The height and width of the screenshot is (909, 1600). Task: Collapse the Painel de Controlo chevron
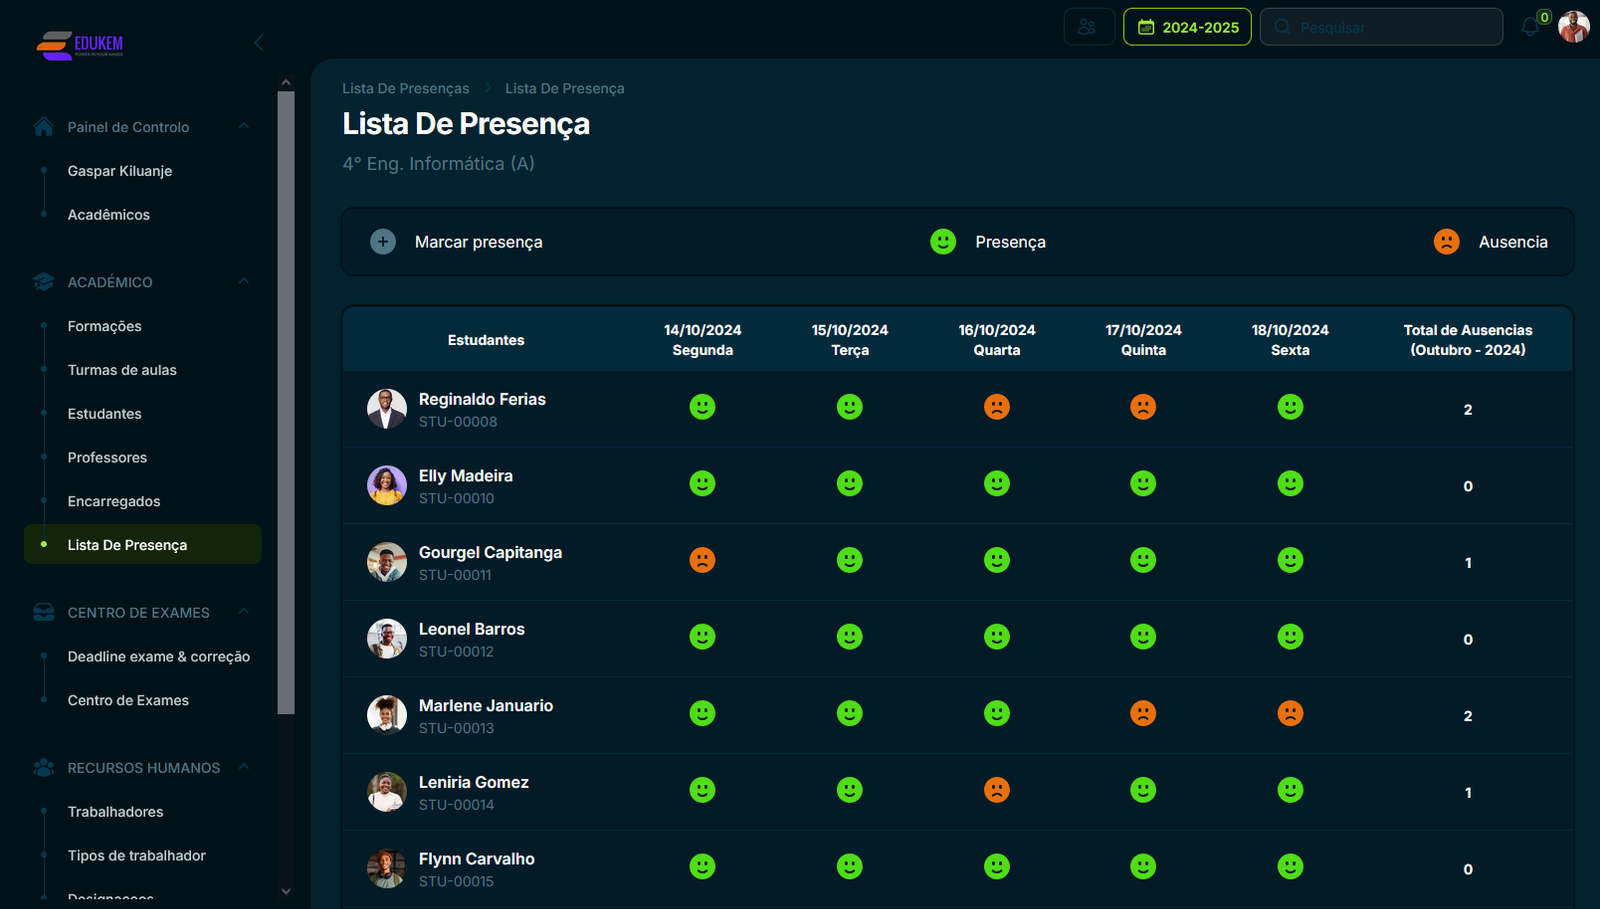244,126
